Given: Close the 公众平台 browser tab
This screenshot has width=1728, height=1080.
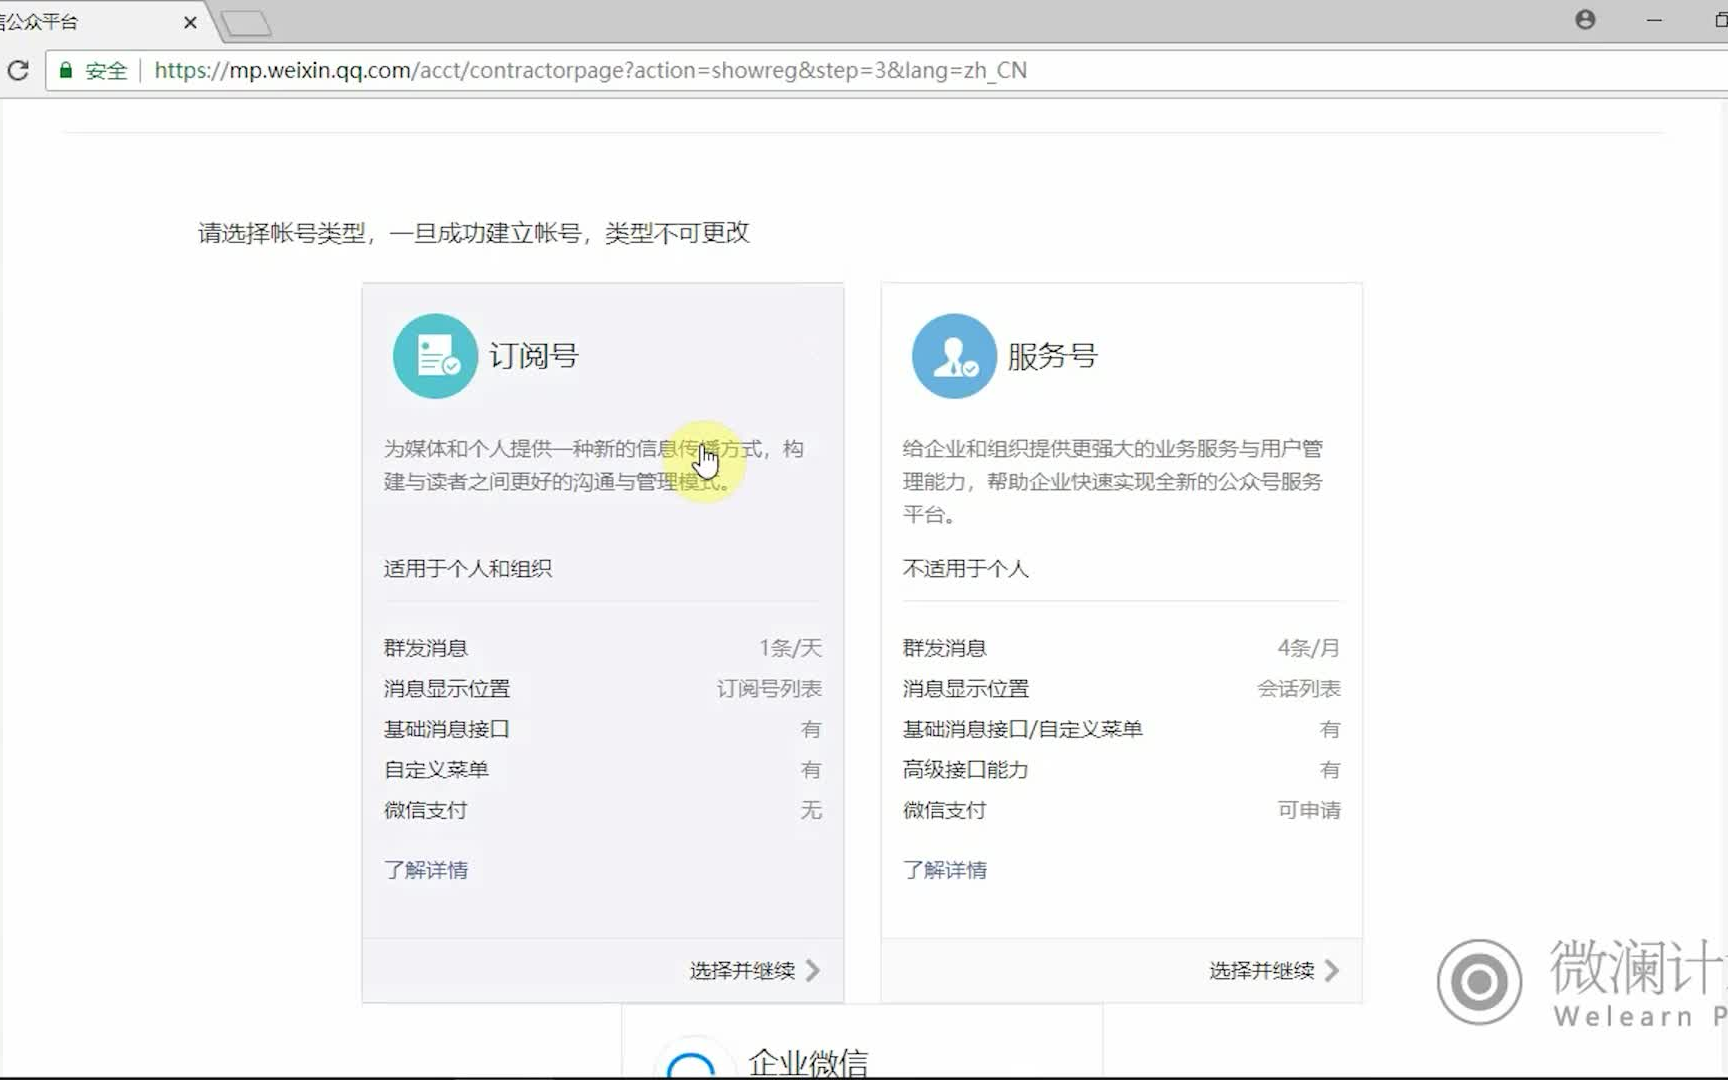Looking at the screenshot, I should tap(190, 22).
